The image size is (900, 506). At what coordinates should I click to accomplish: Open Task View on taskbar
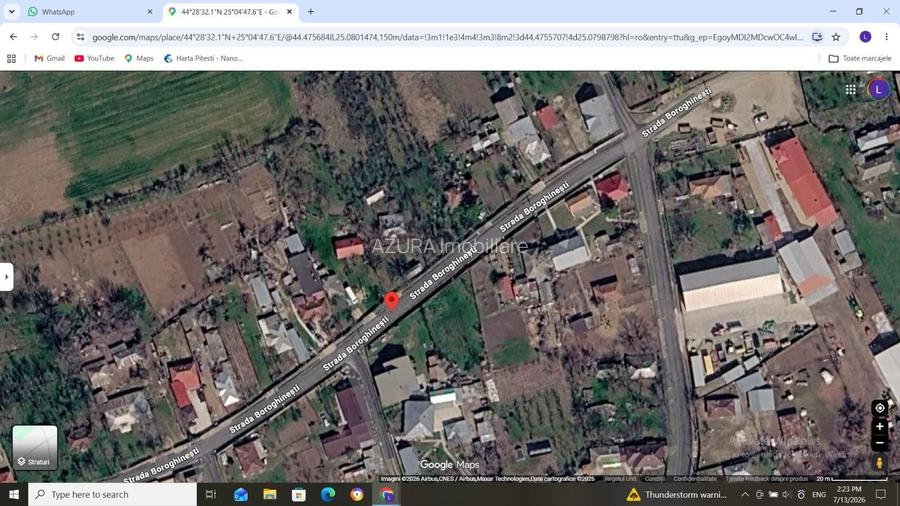tap(211, 495)
